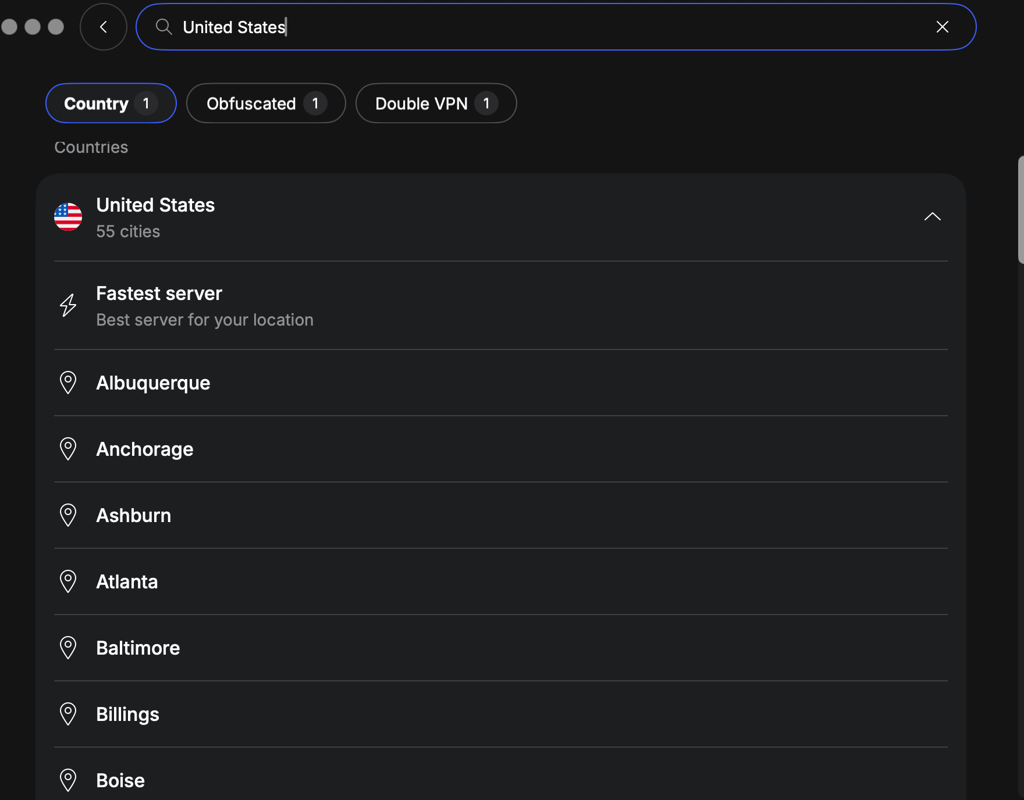Click the Ashburn location pin
Viewport: 1024px width, 800px height.
(x=68, y=515)
